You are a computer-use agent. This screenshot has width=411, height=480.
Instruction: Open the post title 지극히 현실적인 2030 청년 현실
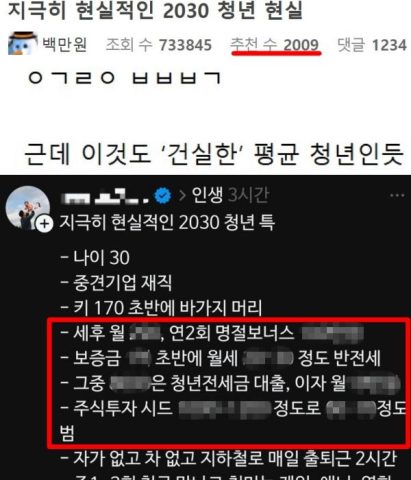point(155,10)
